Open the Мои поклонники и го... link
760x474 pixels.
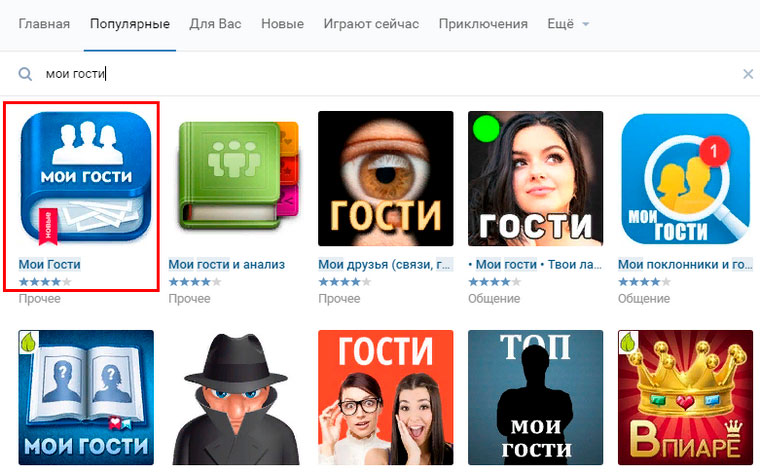(685, 265)
